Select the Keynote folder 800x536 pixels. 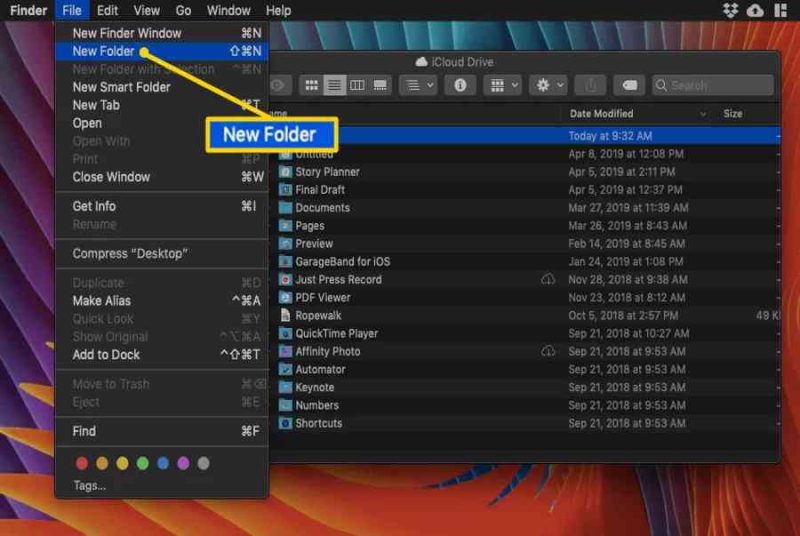[x=525, y=387]
